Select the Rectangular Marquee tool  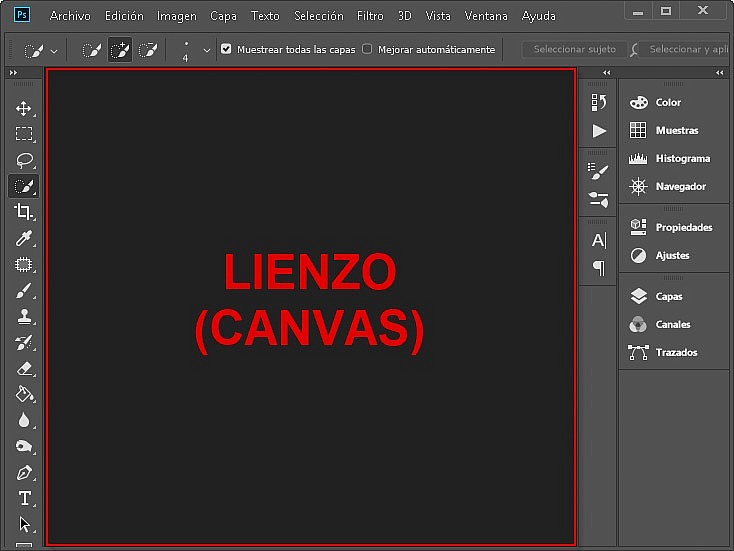click(23, 134)
